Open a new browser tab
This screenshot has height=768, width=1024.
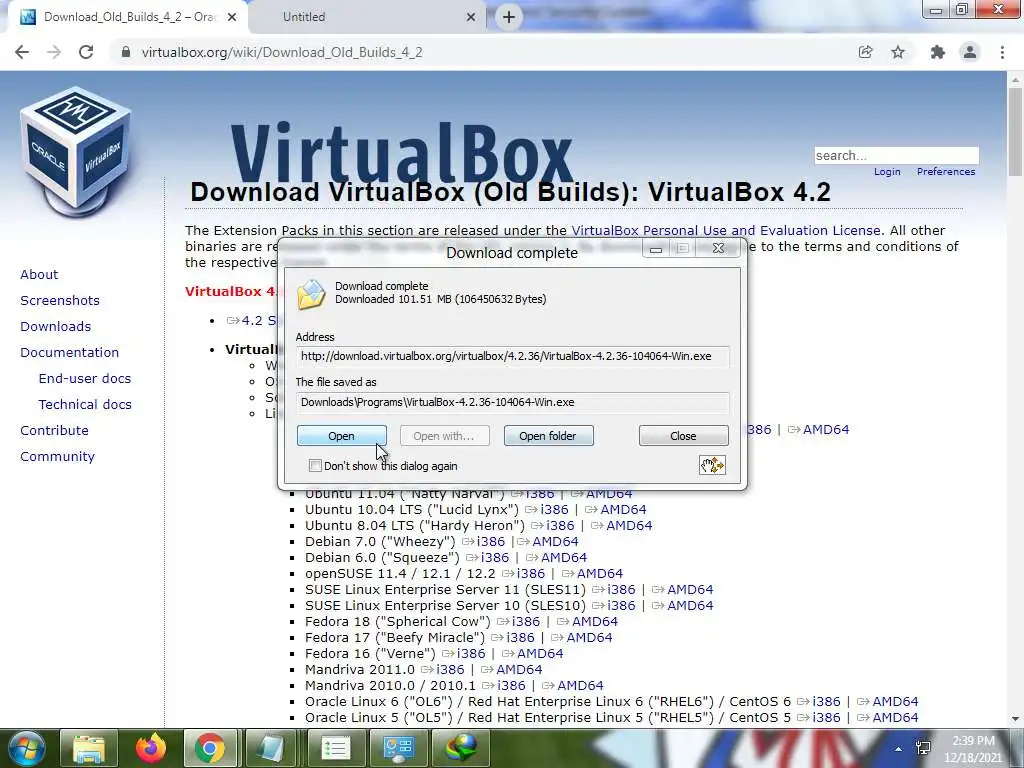[x=509, y=17]
